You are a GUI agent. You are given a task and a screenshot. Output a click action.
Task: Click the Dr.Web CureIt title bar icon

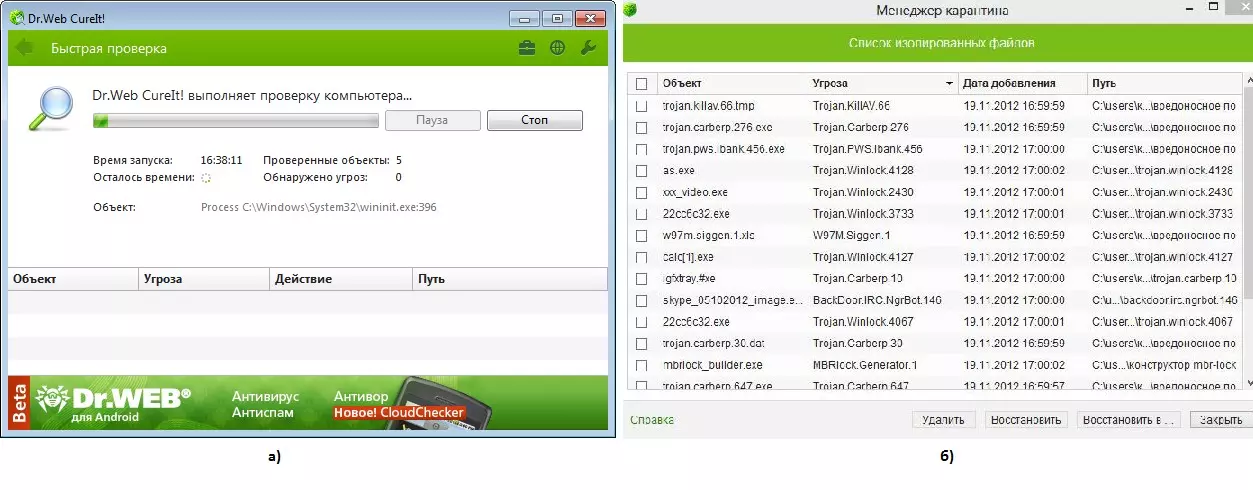coord(17,17)
